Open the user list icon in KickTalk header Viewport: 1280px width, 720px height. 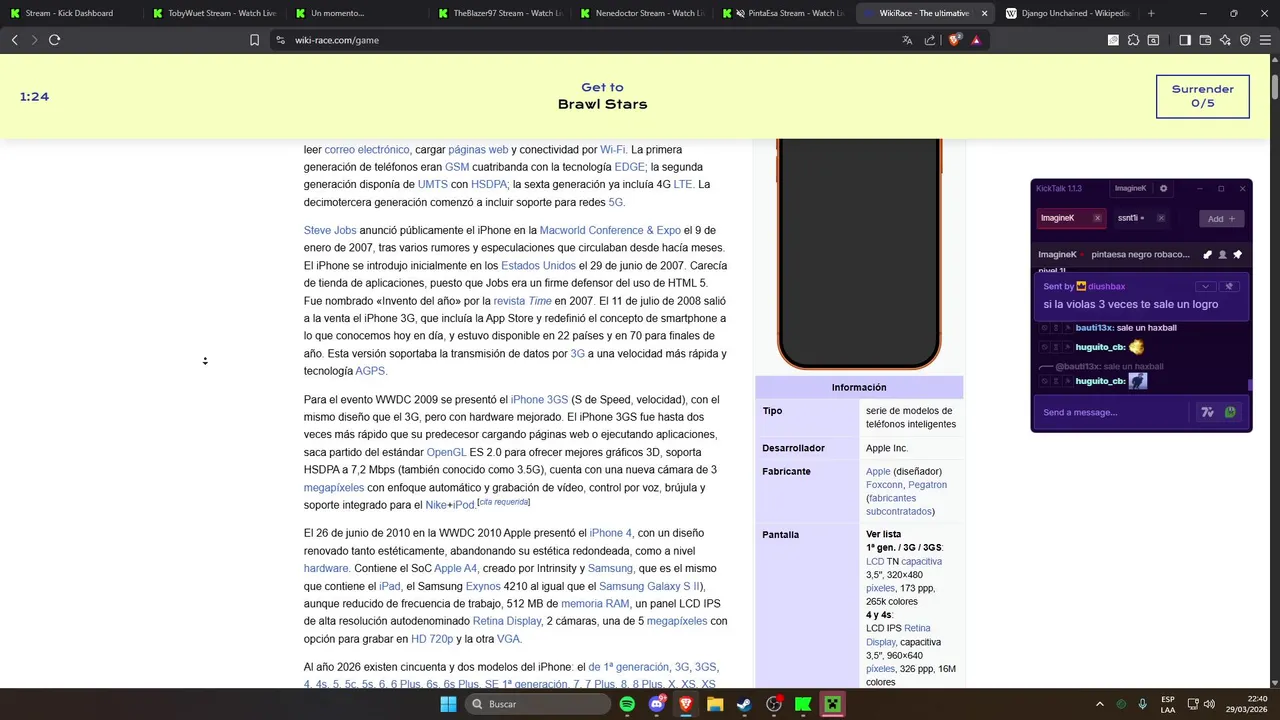pyautogui.click(x=1222, y=254)
